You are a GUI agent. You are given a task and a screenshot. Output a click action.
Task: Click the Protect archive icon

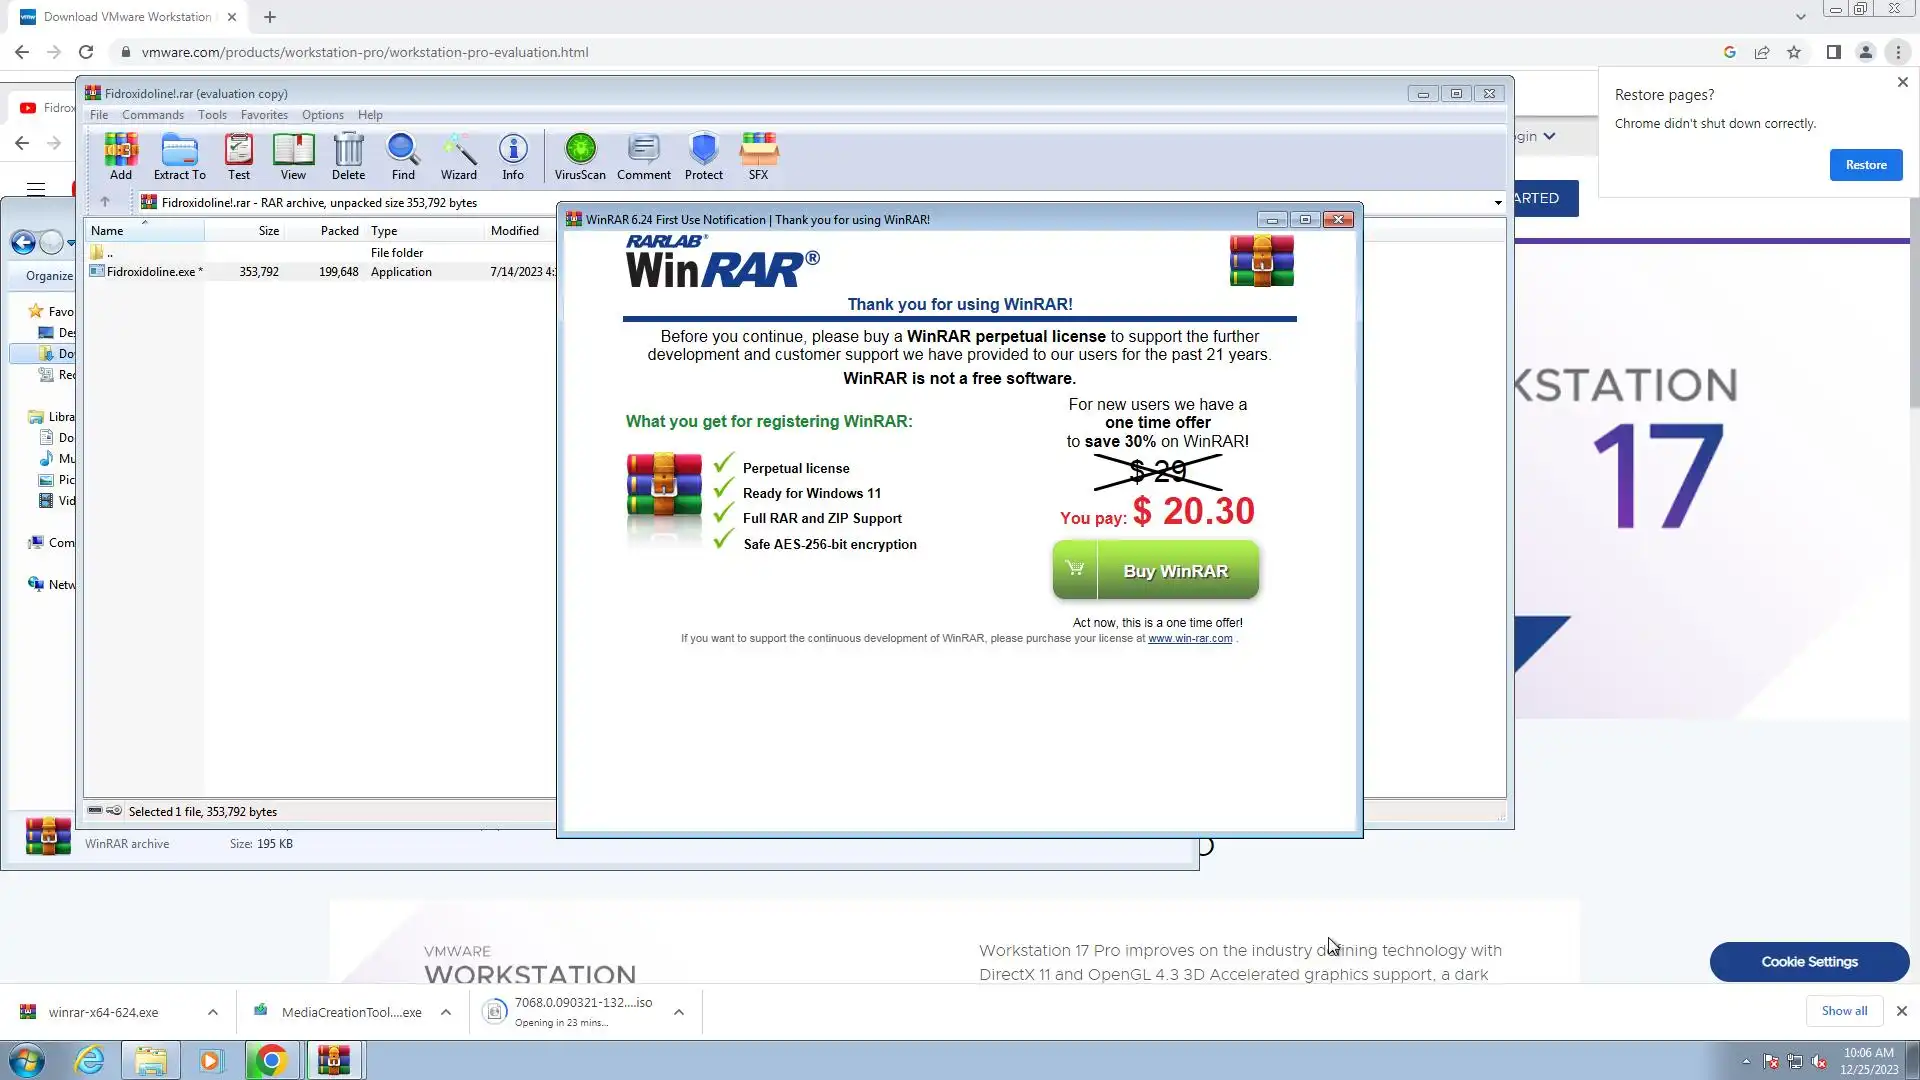[x=703, y=156]
